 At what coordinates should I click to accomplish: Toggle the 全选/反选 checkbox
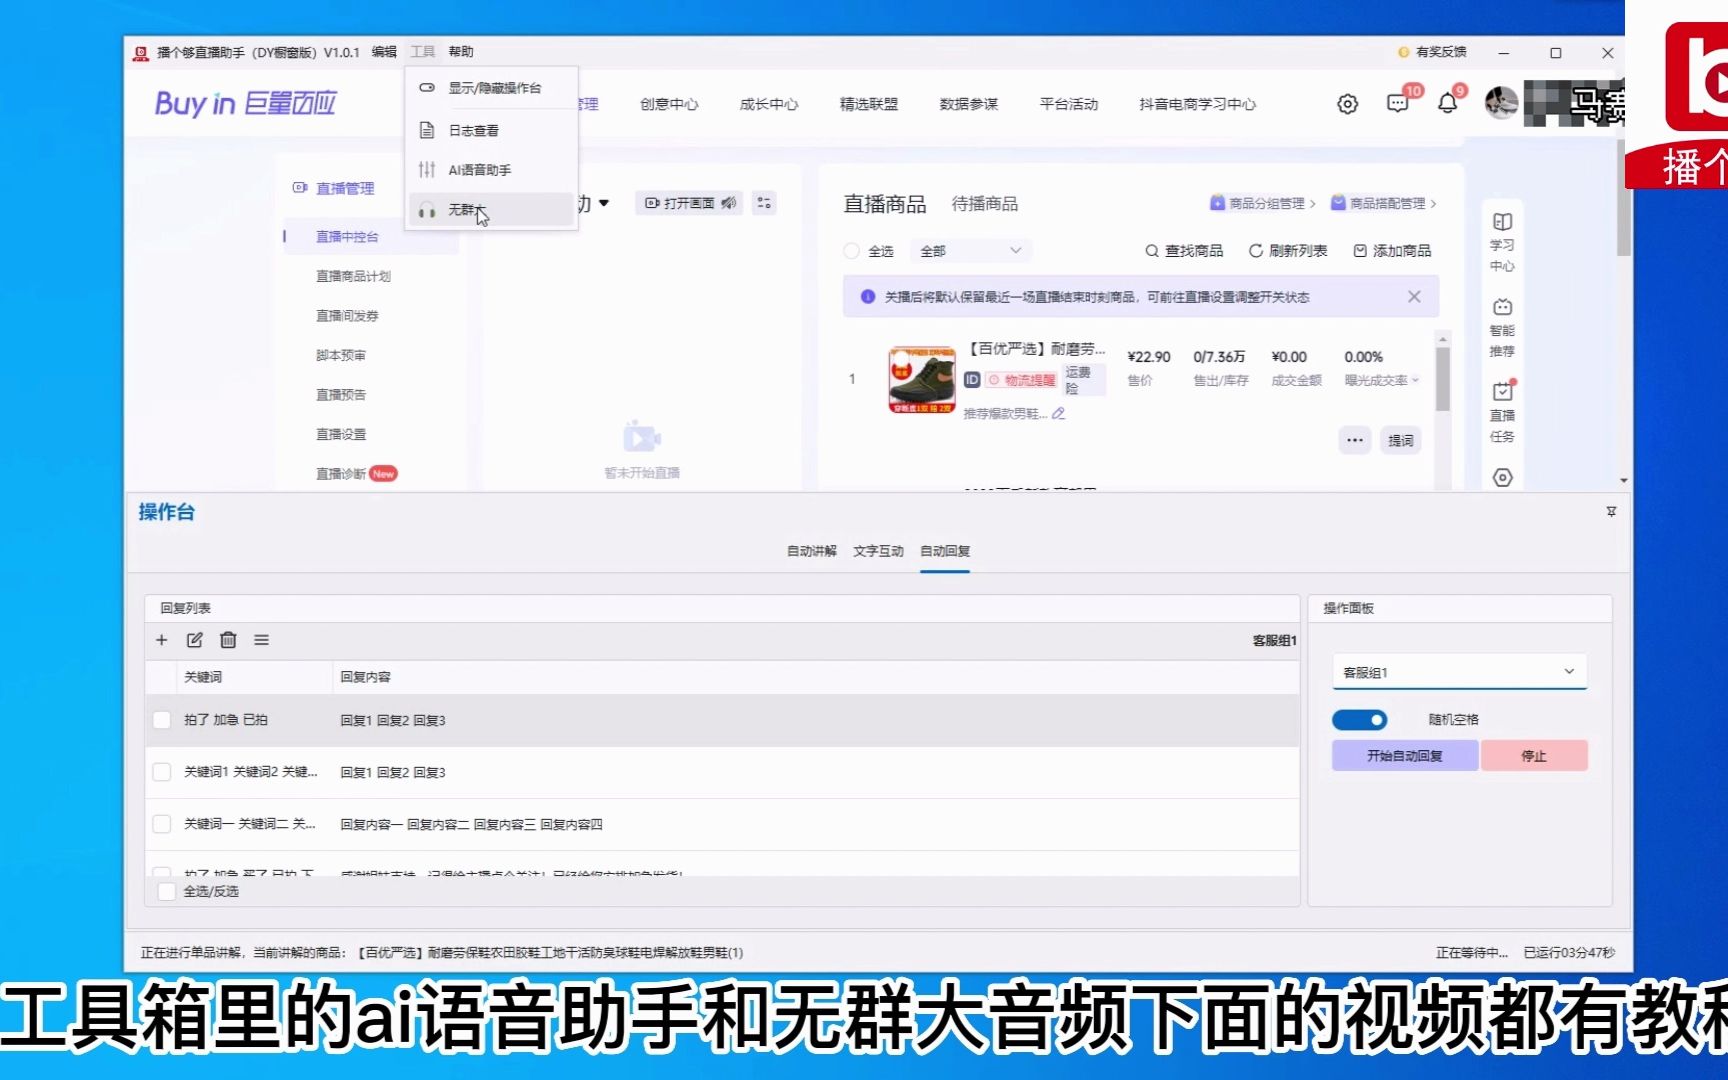point(167,891)
